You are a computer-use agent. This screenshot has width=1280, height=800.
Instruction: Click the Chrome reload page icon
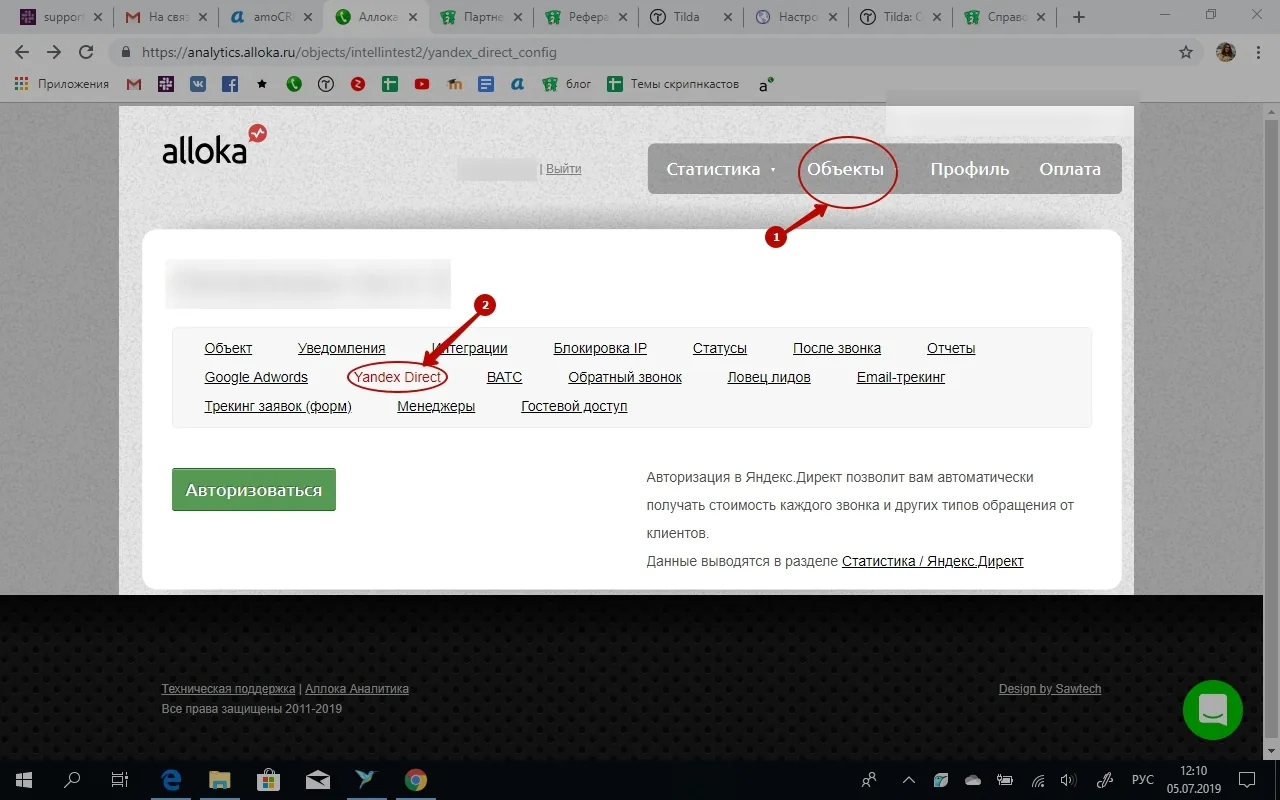click(86, 52)
